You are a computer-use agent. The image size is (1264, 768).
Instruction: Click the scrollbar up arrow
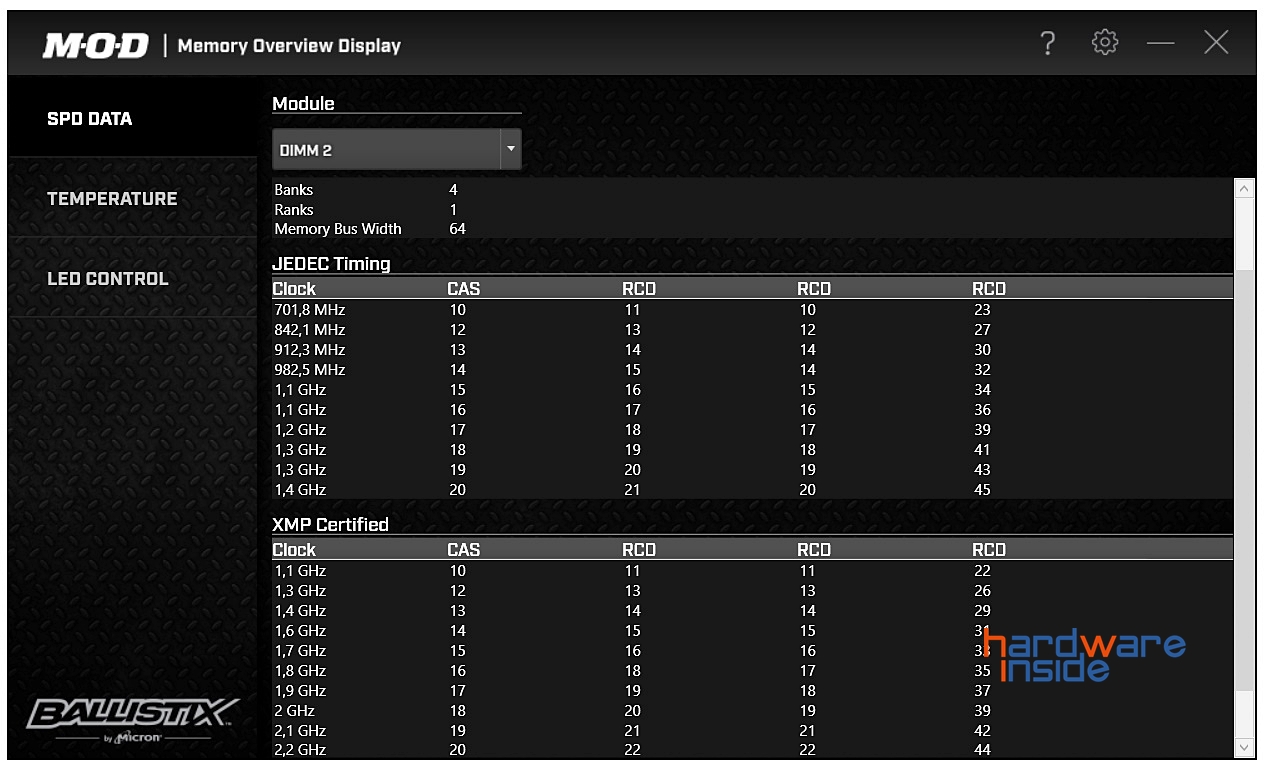(1244, 188)
